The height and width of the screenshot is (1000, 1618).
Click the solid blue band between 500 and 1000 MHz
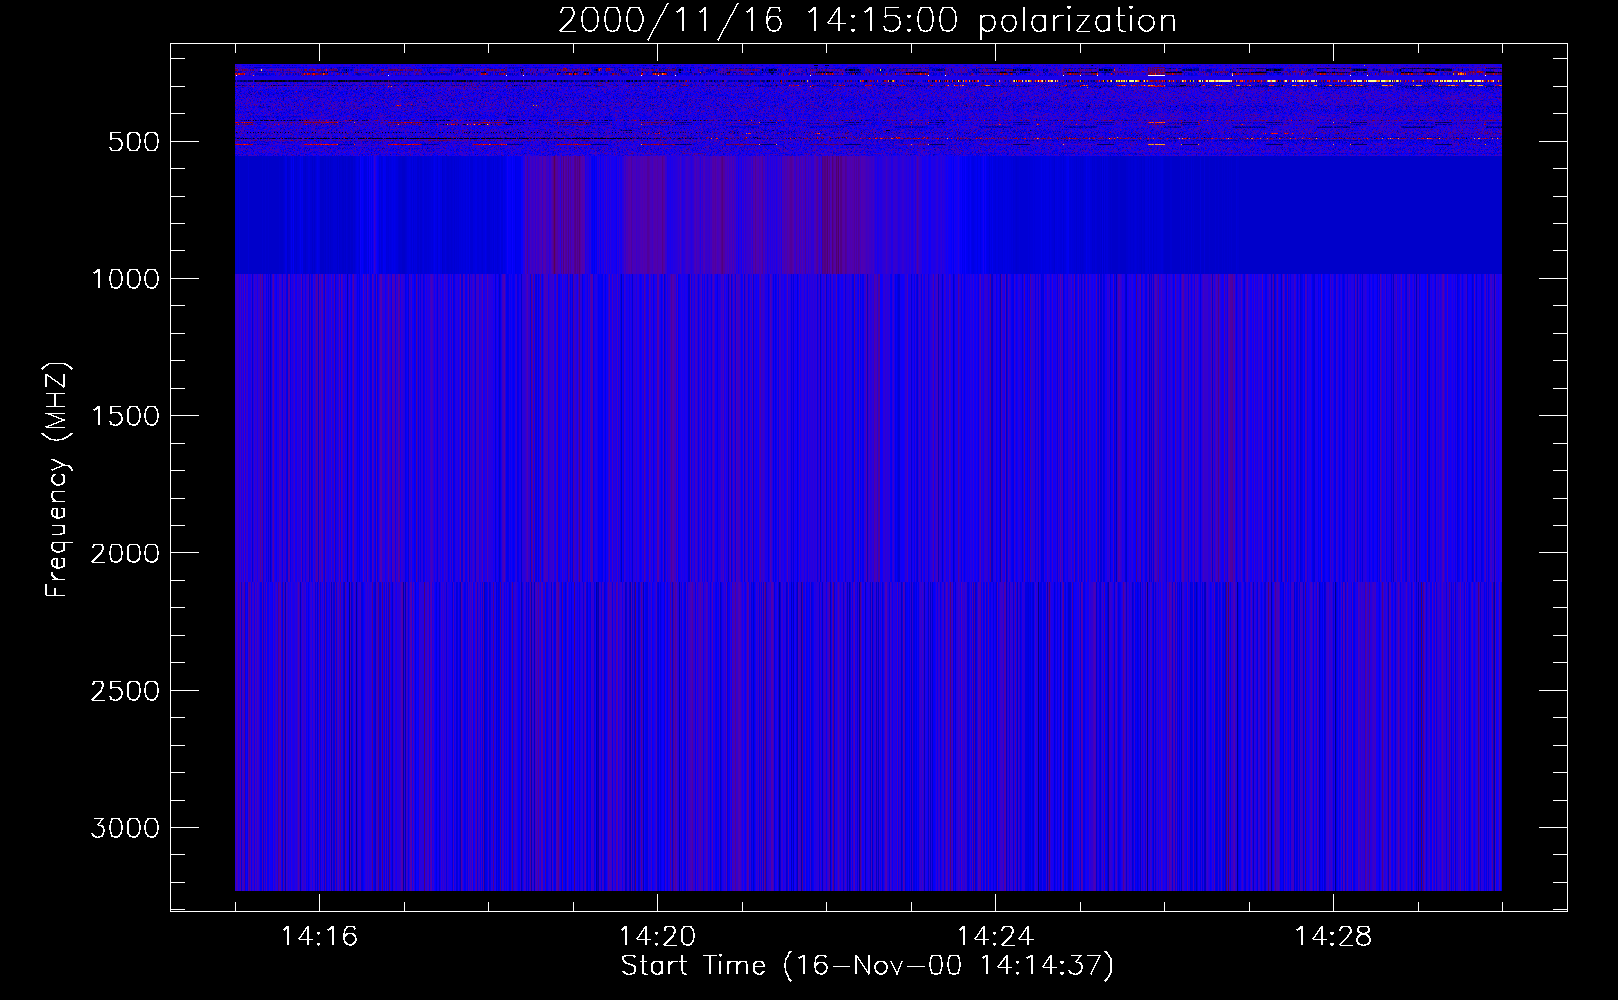coord(868,215)
